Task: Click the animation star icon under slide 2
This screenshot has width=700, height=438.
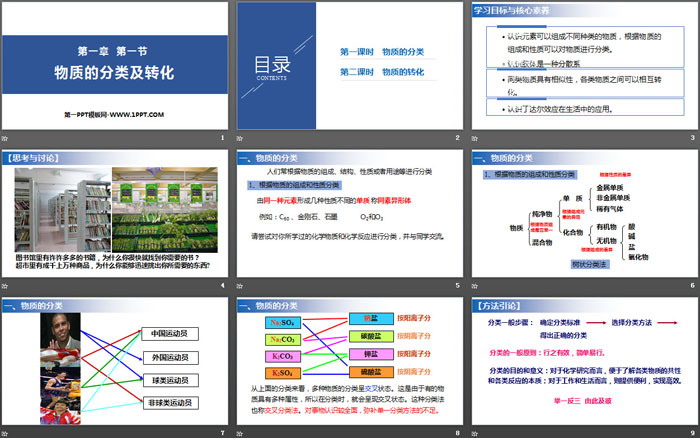Action: pyautogui.click(x=239, y=137)
